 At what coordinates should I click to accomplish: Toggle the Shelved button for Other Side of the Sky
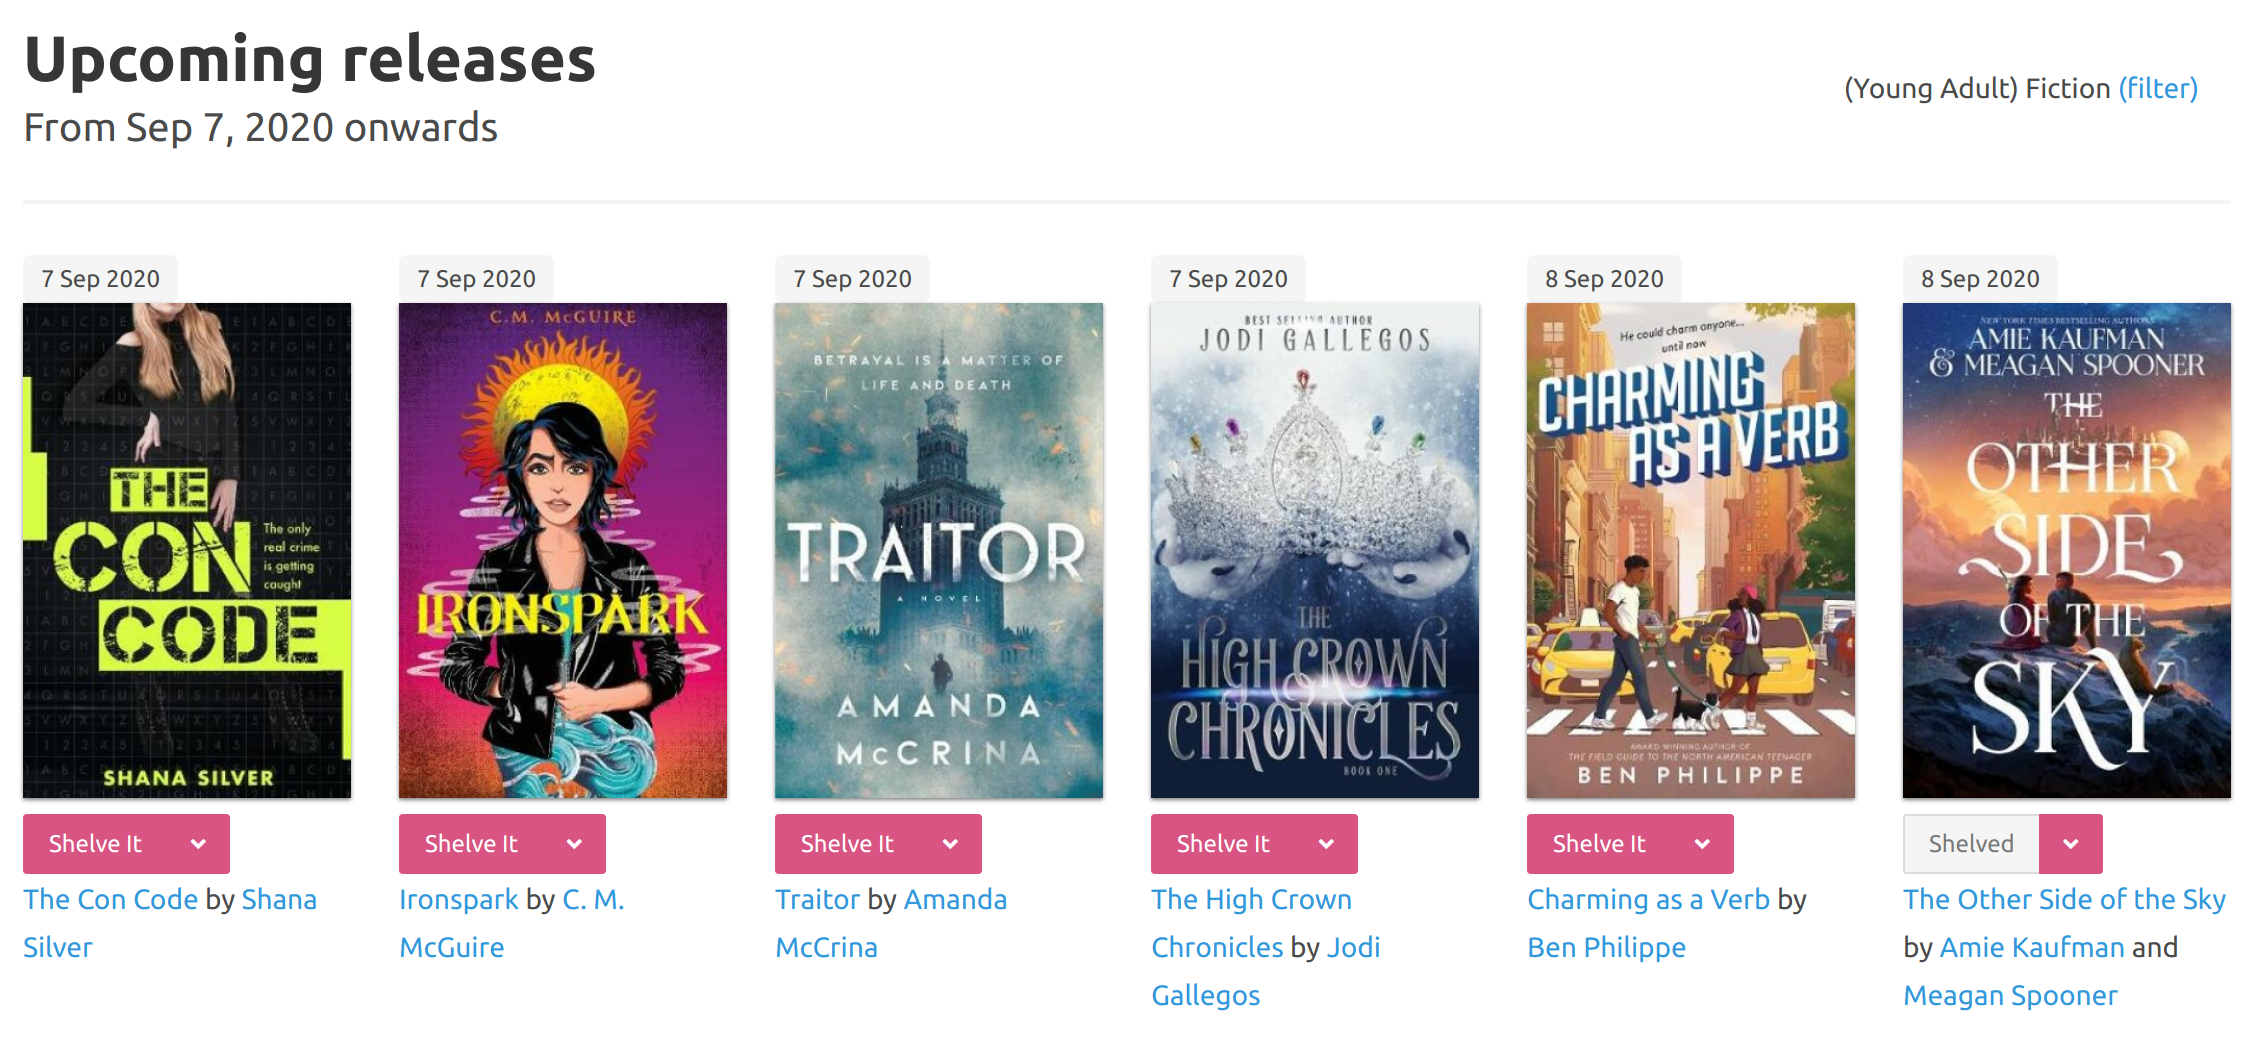tap(1970, 844)
